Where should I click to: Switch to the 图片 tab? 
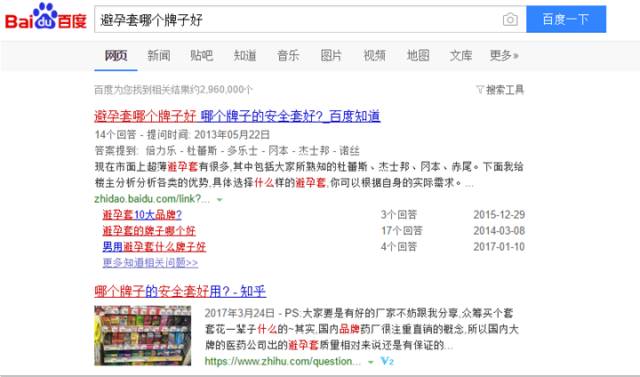[x=331, y=55]
